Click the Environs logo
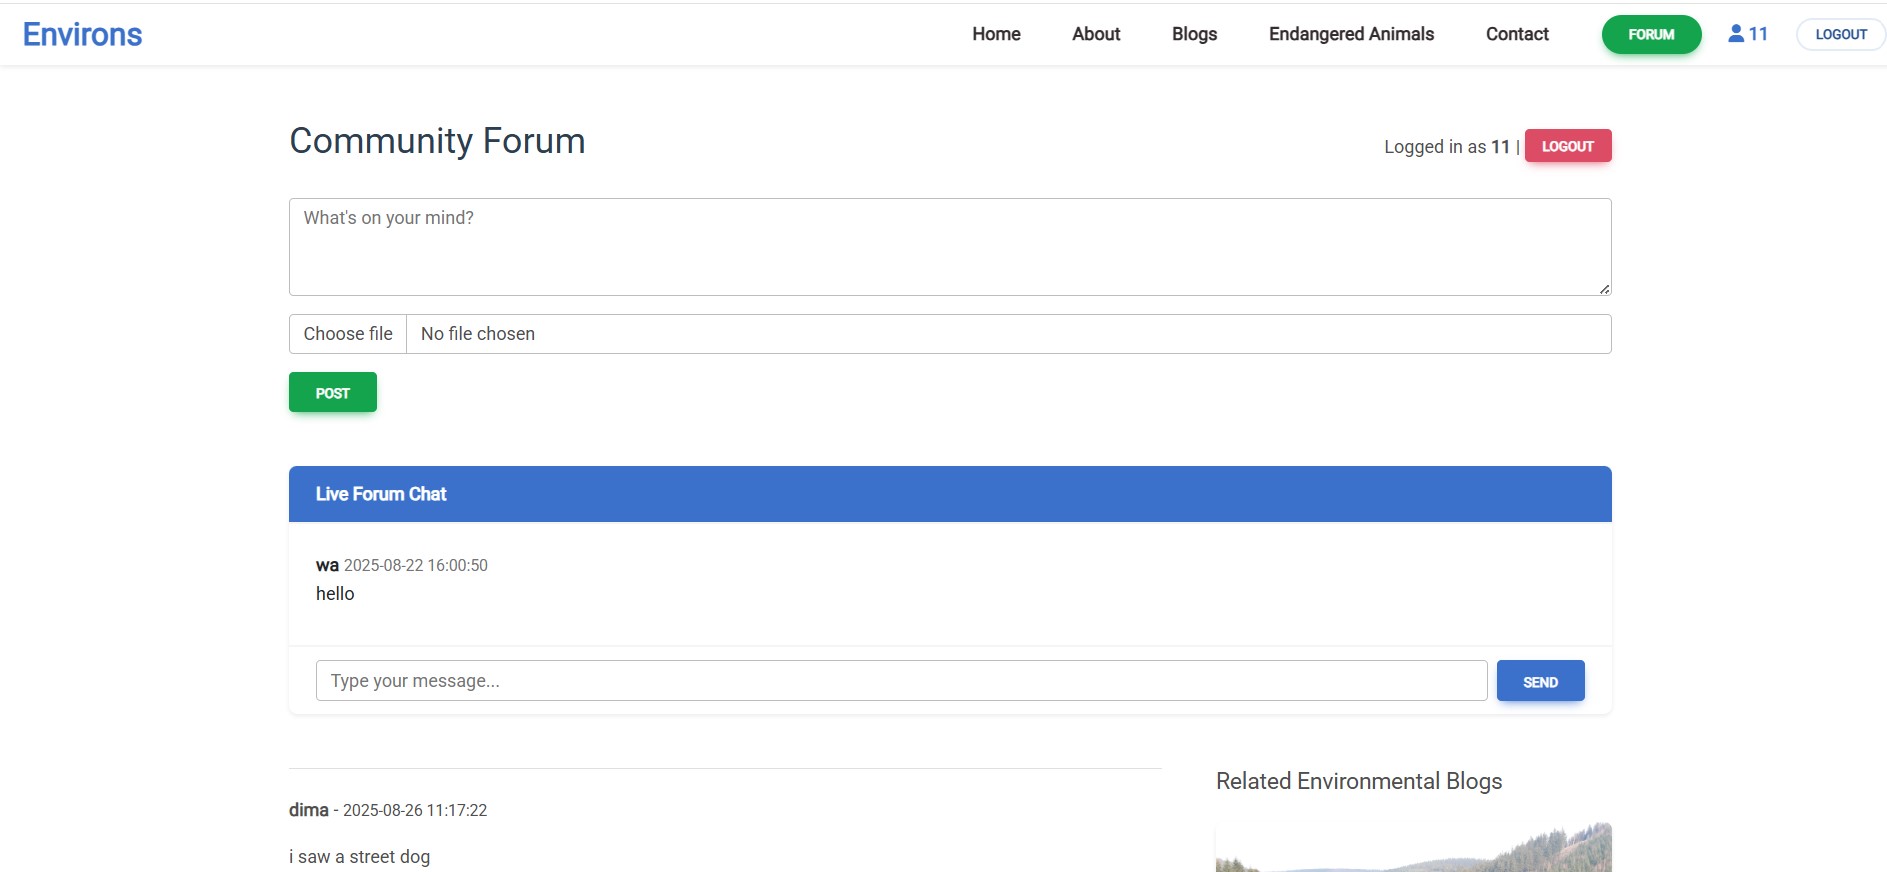 tap(82, 34)
